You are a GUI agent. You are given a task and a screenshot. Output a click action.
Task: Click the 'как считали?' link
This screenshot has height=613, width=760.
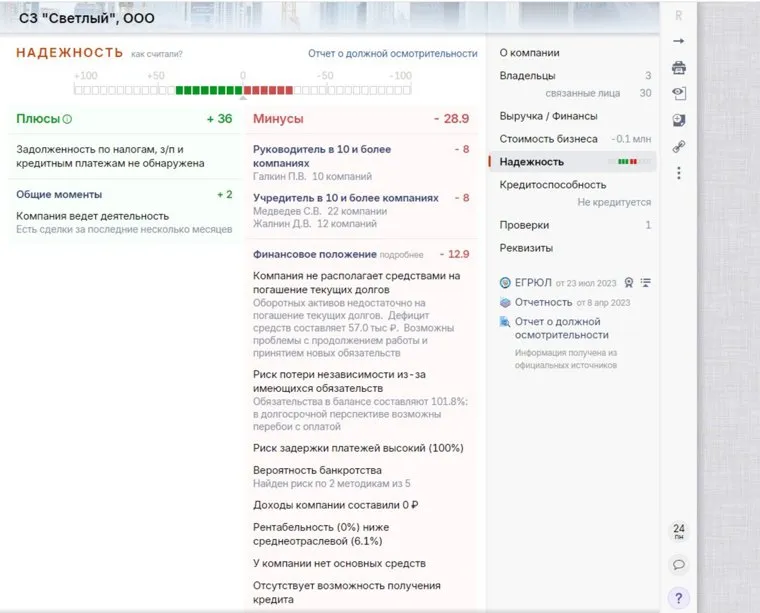pos(157,54)
